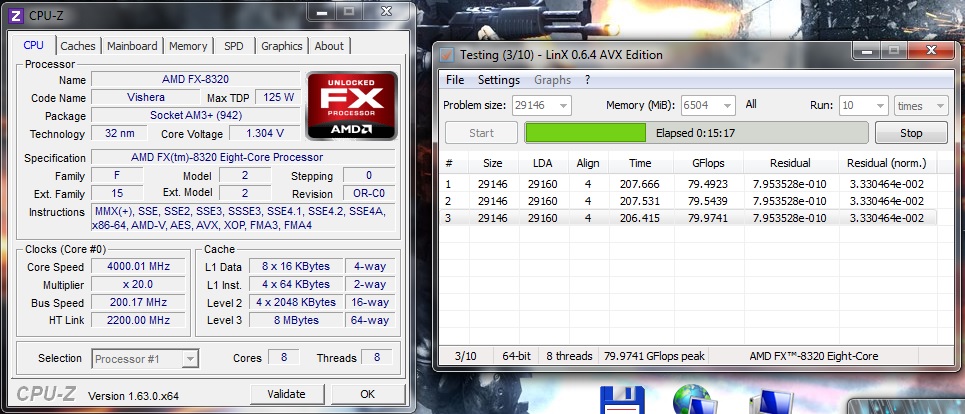Sort by the Align column header
Viewport: 965px width, 414px height.
[588, 163]
